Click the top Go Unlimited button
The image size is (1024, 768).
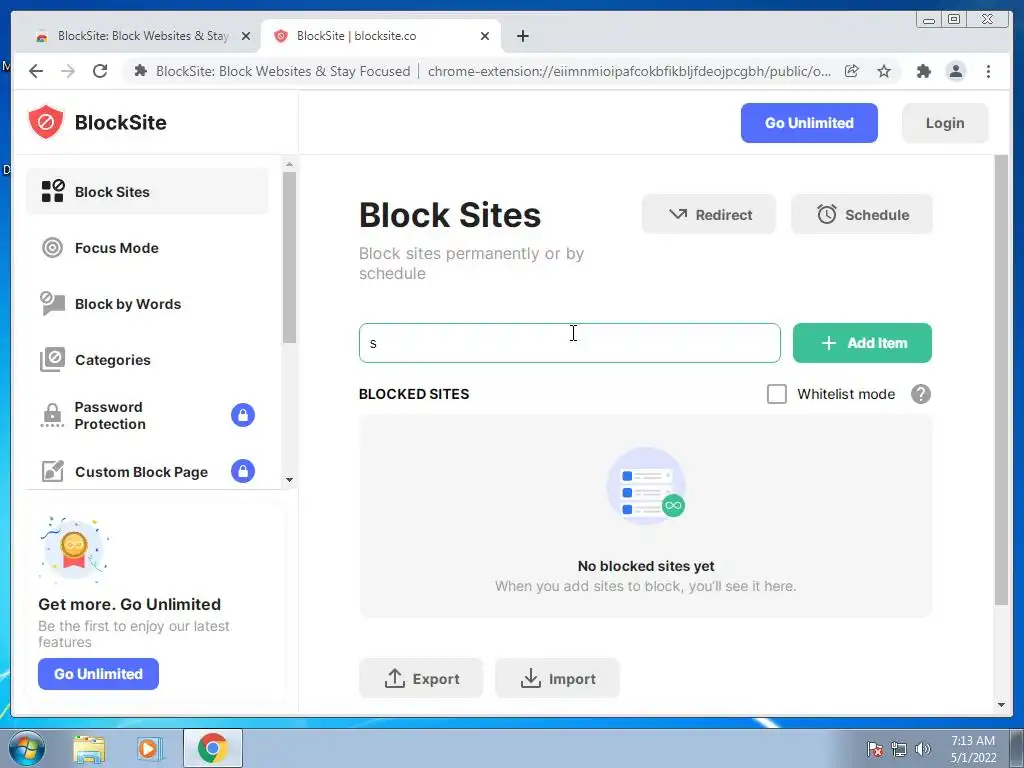click(808, 123)
